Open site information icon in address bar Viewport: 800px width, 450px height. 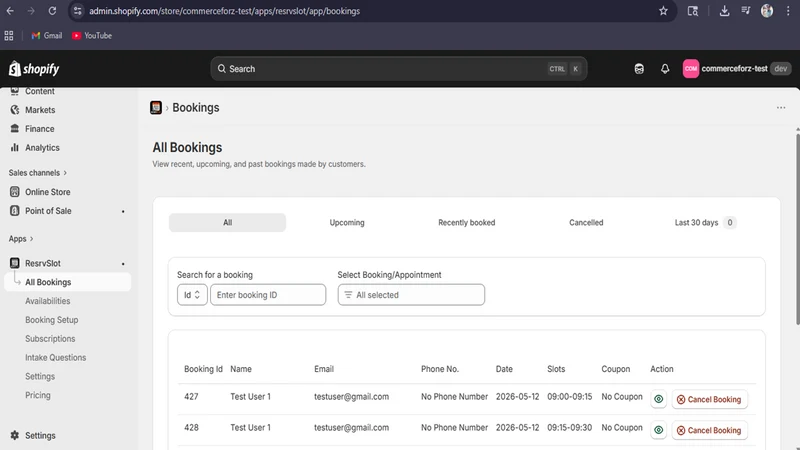[x=77, y=11]
